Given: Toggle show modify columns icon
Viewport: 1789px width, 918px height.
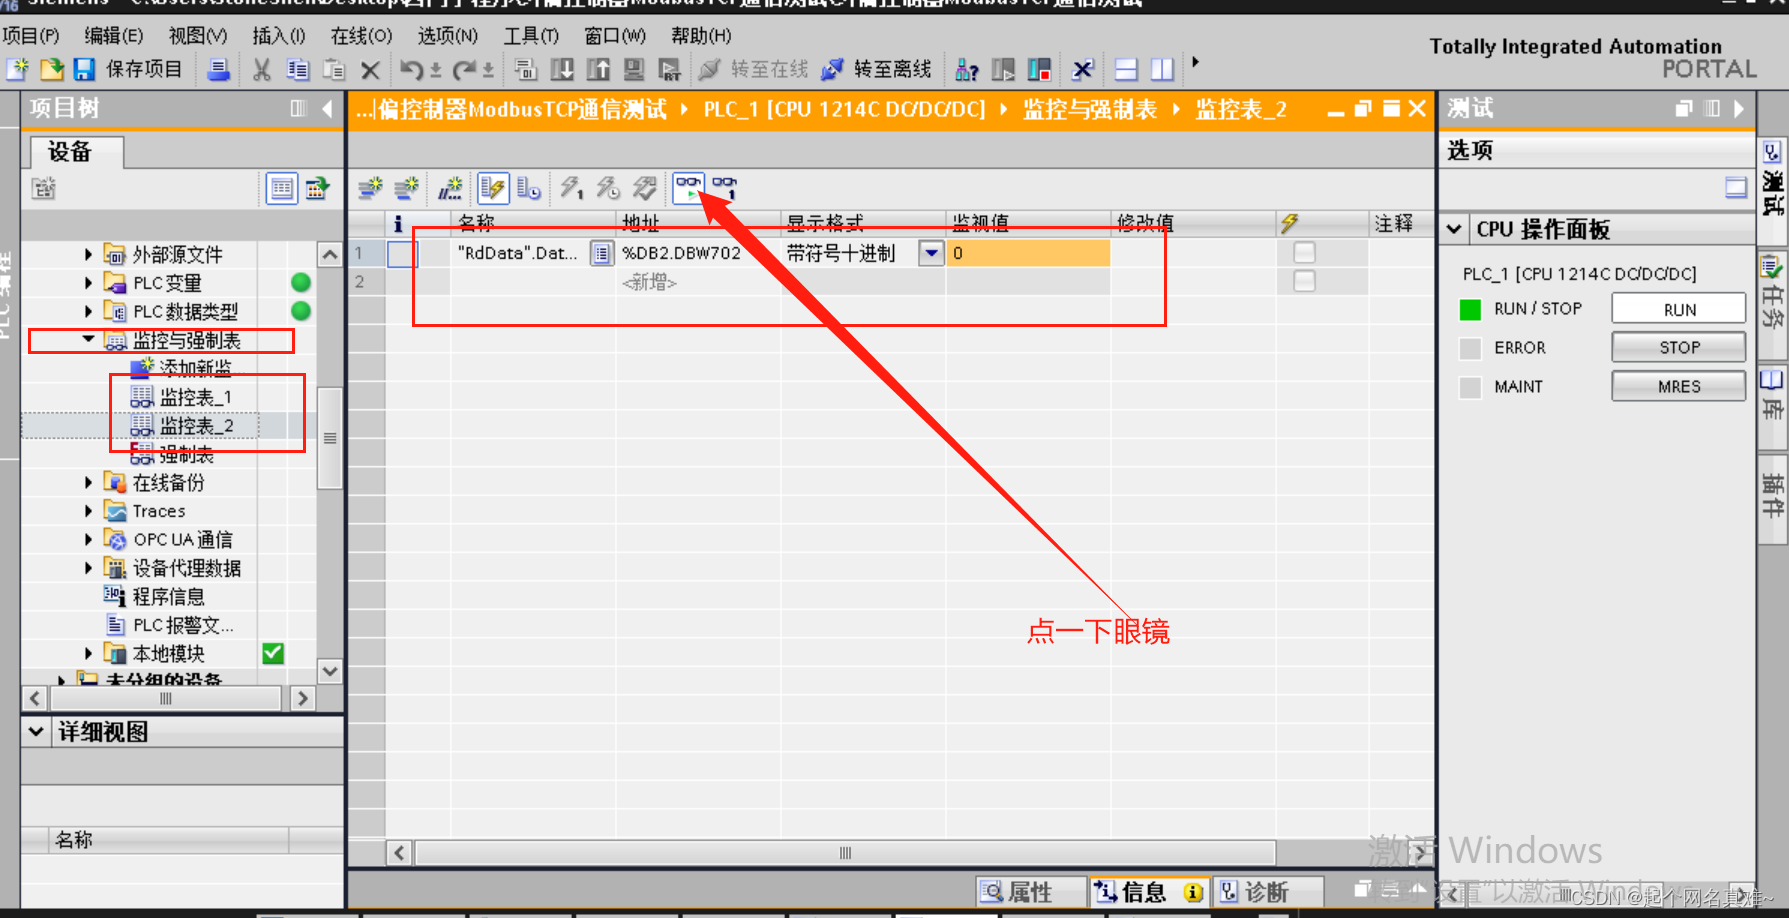Looking at the screenshot, I should (x=493, y=187).
